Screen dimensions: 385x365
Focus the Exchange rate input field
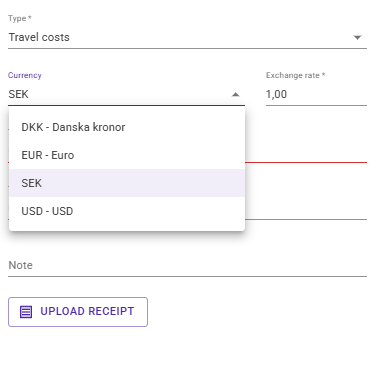[x=316, y=94]
